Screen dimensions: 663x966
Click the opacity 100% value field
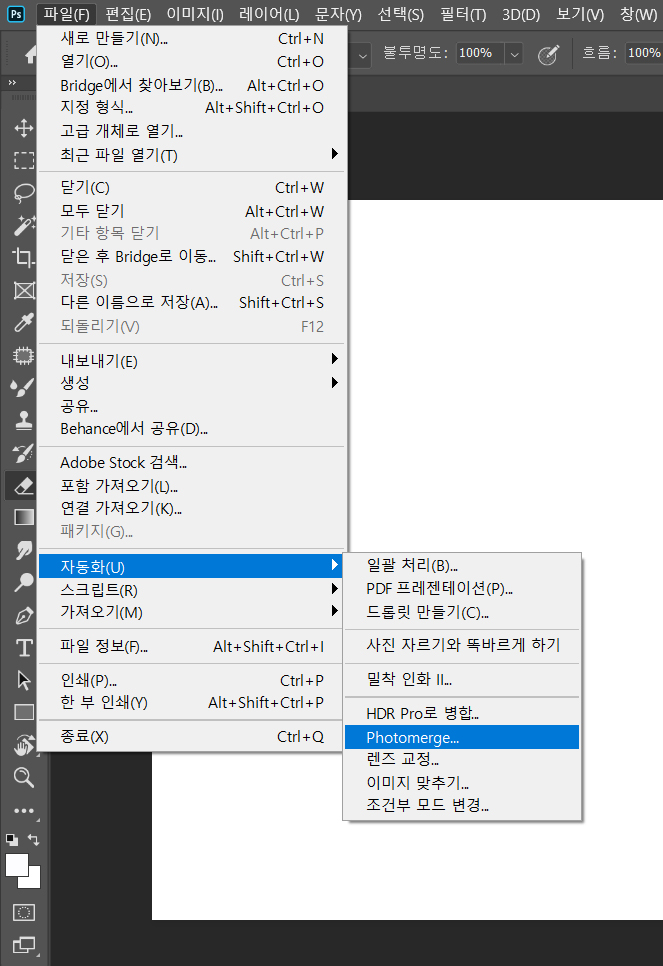pyautogui.click(x=480, y=54)
